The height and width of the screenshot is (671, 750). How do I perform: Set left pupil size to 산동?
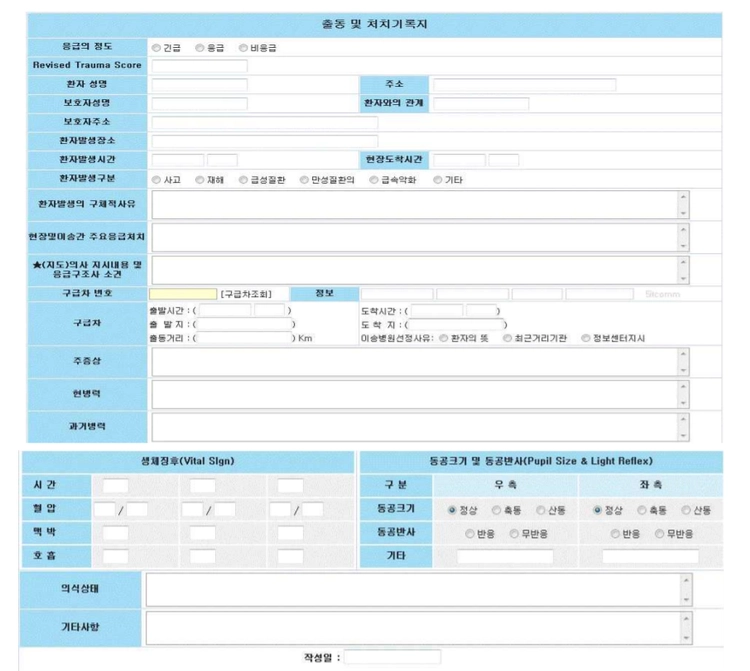tap(686, 510)
